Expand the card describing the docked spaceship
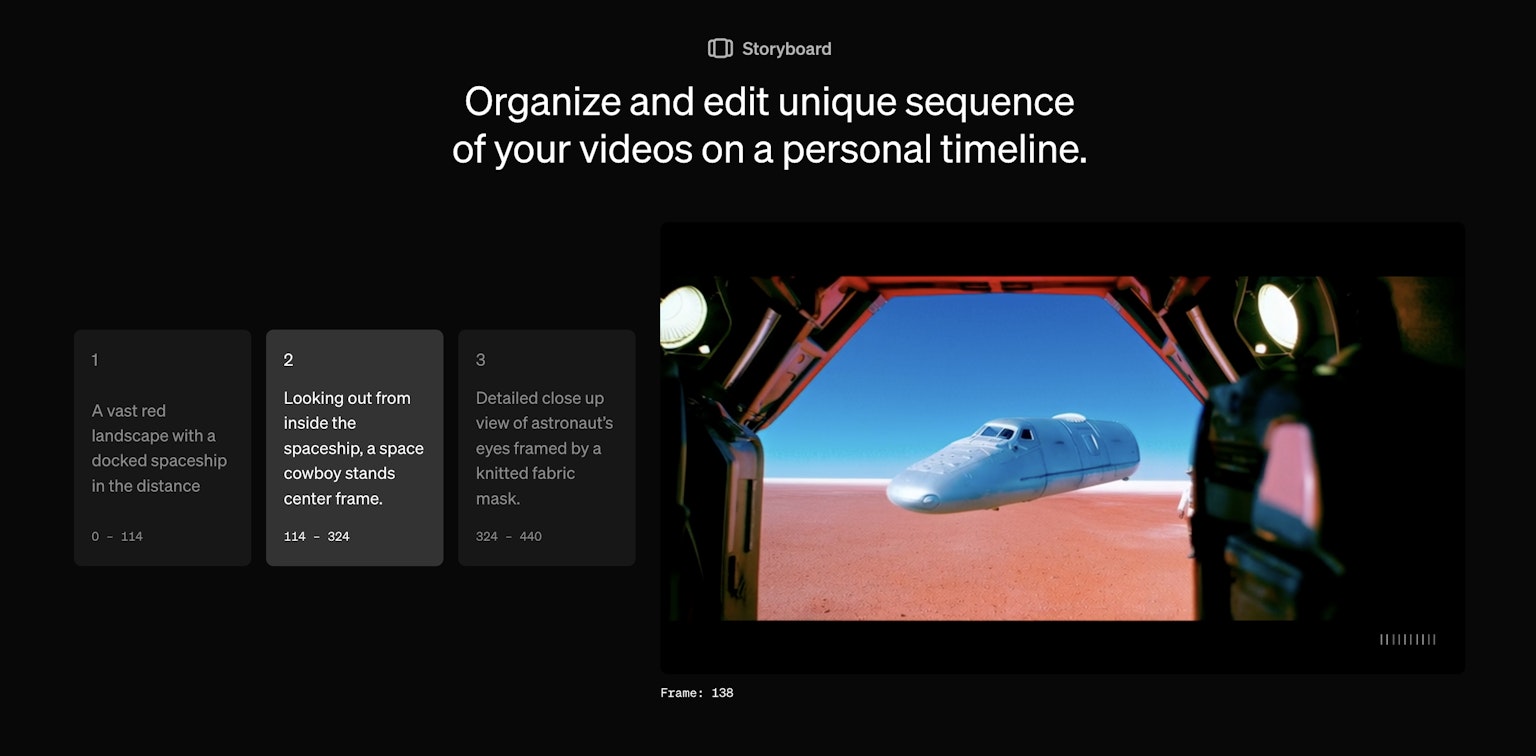This screenshot has width=1536, height=756. click(x=162, y=447)
